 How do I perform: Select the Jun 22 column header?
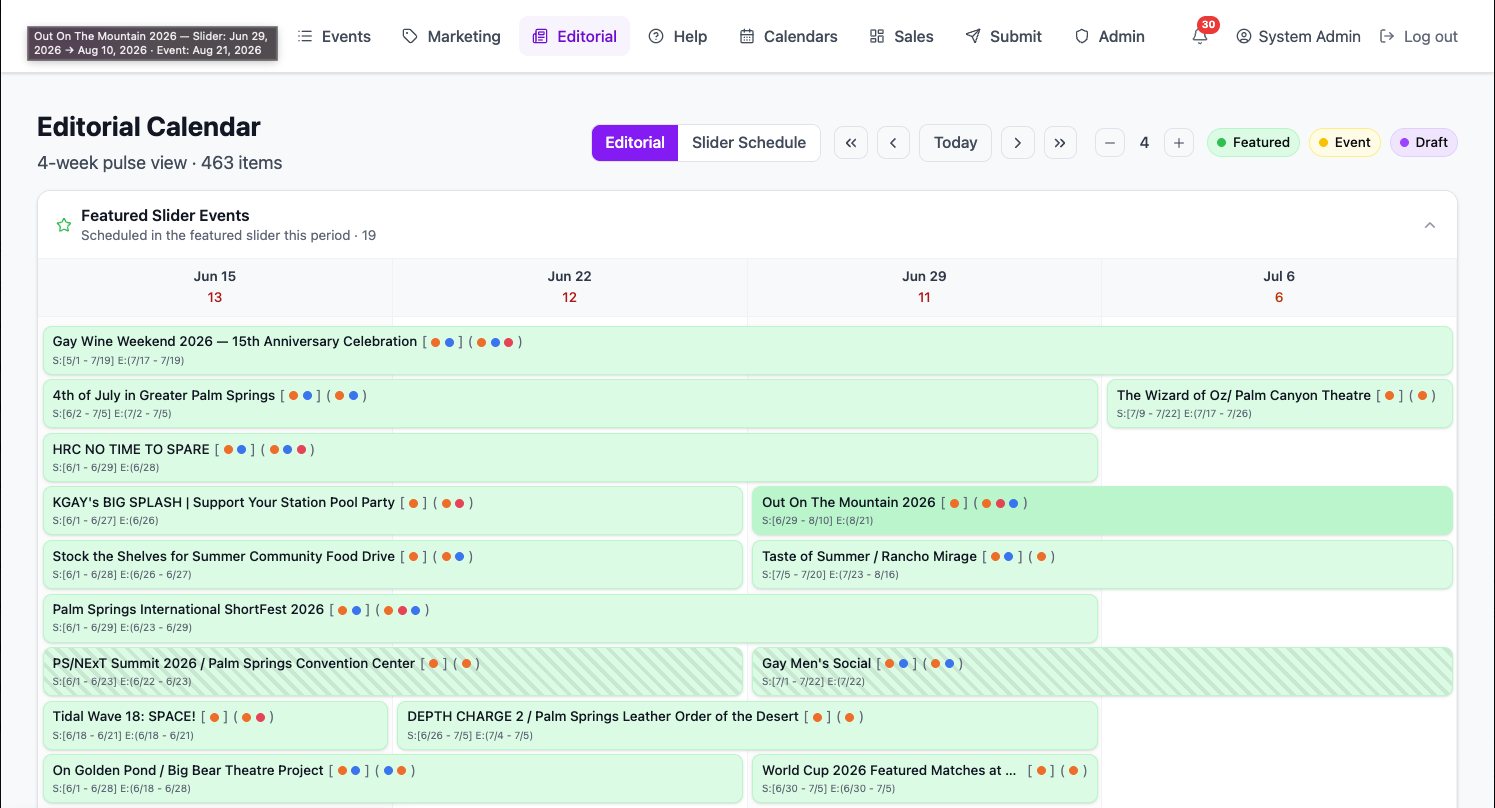pyautogui.click(x=569, y=287)
